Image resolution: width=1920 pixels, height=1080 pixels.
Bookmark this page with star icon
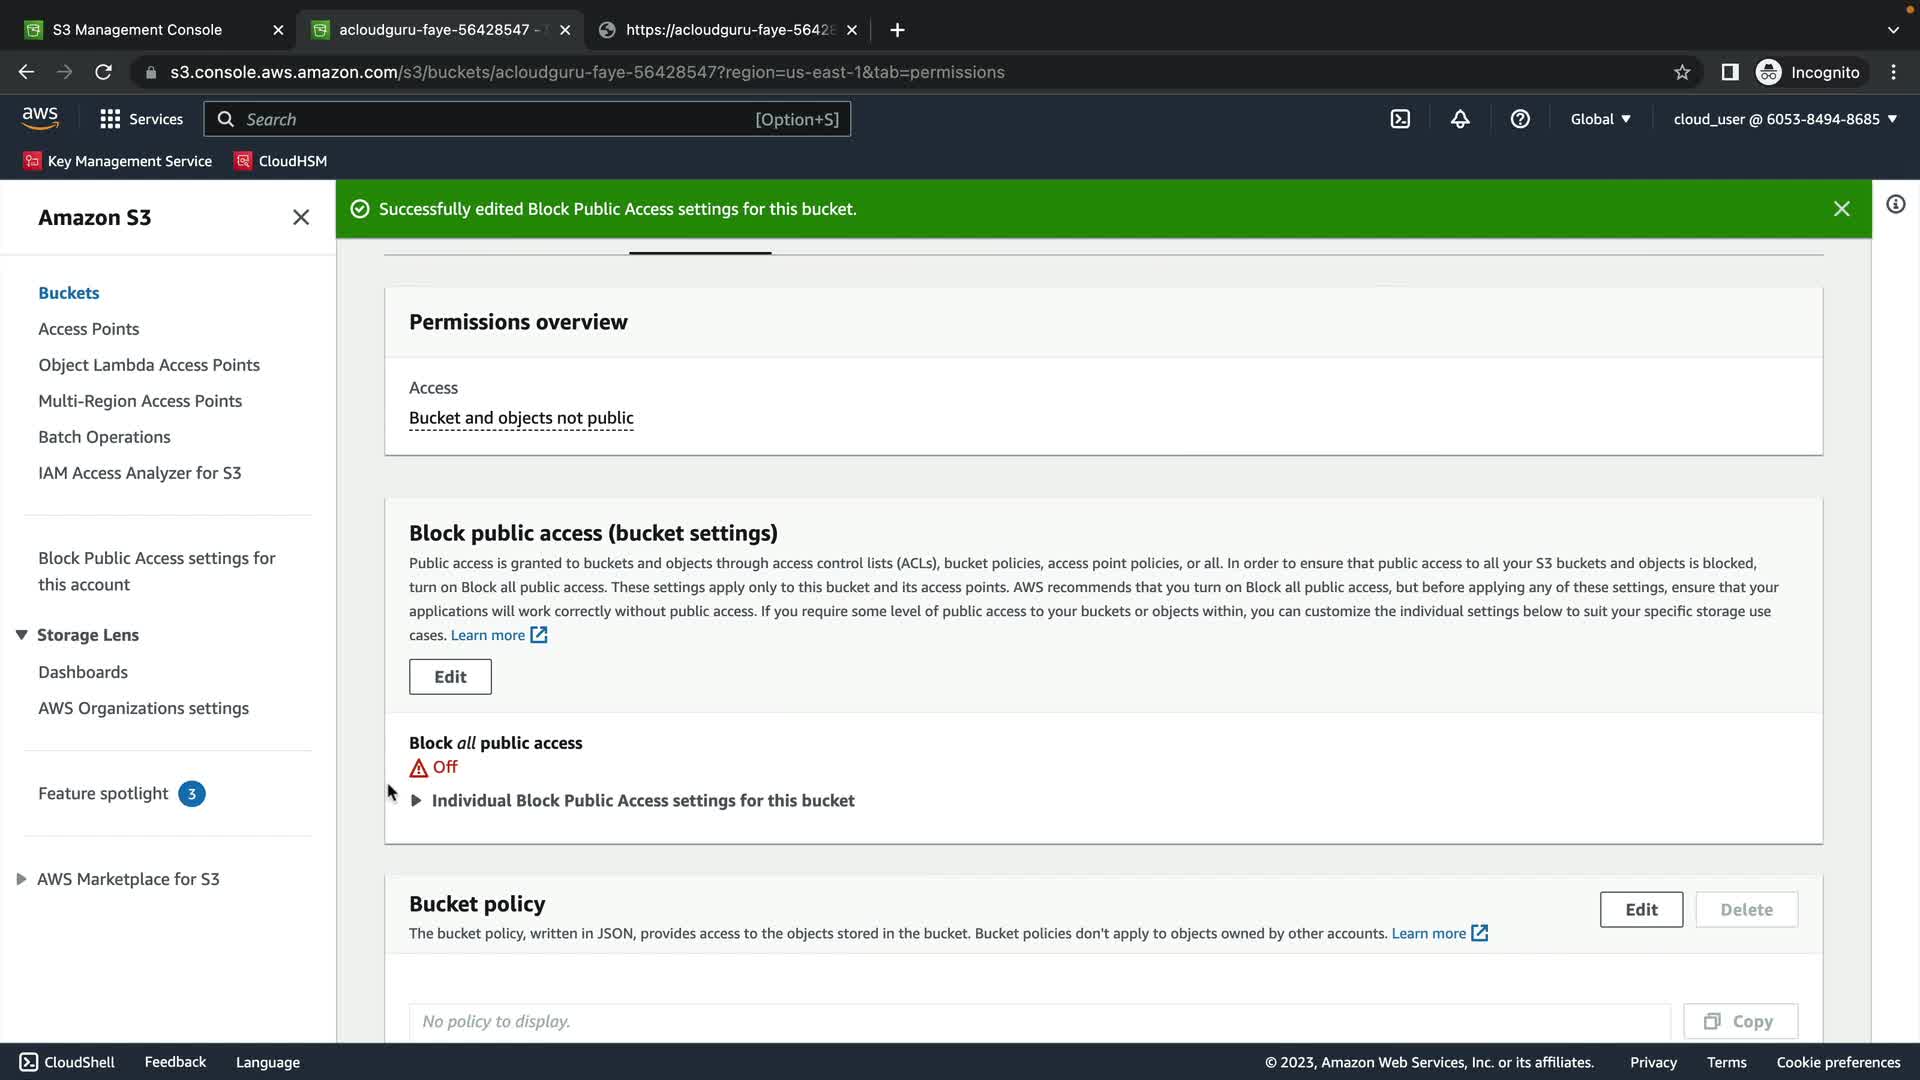[x=1682, y=72]
